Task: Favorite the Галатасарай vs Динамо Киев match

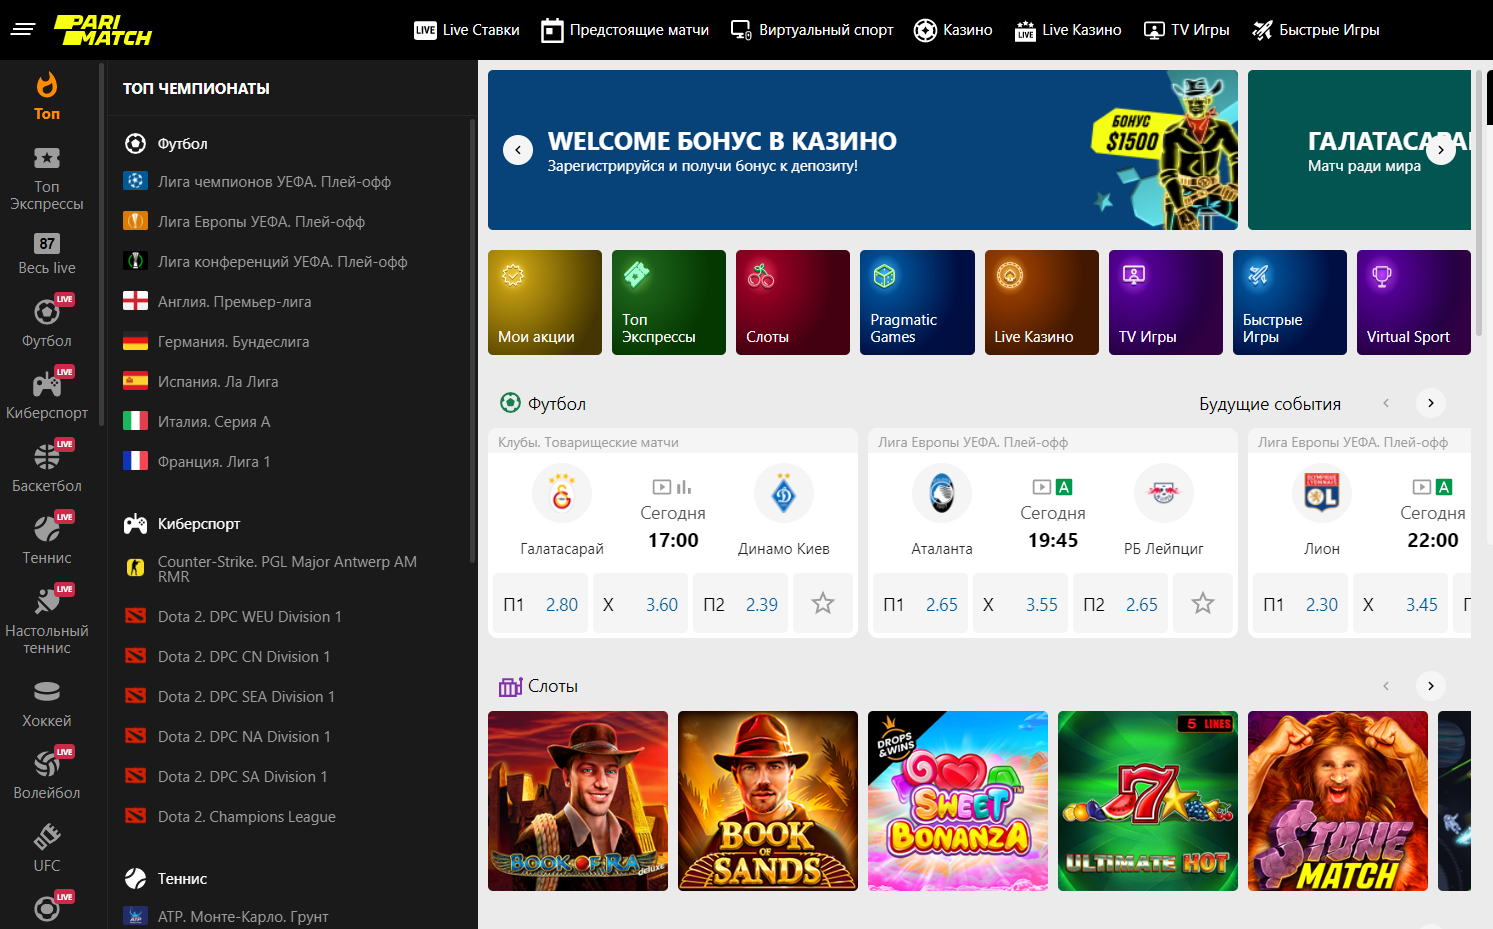Action: point(823,603)
